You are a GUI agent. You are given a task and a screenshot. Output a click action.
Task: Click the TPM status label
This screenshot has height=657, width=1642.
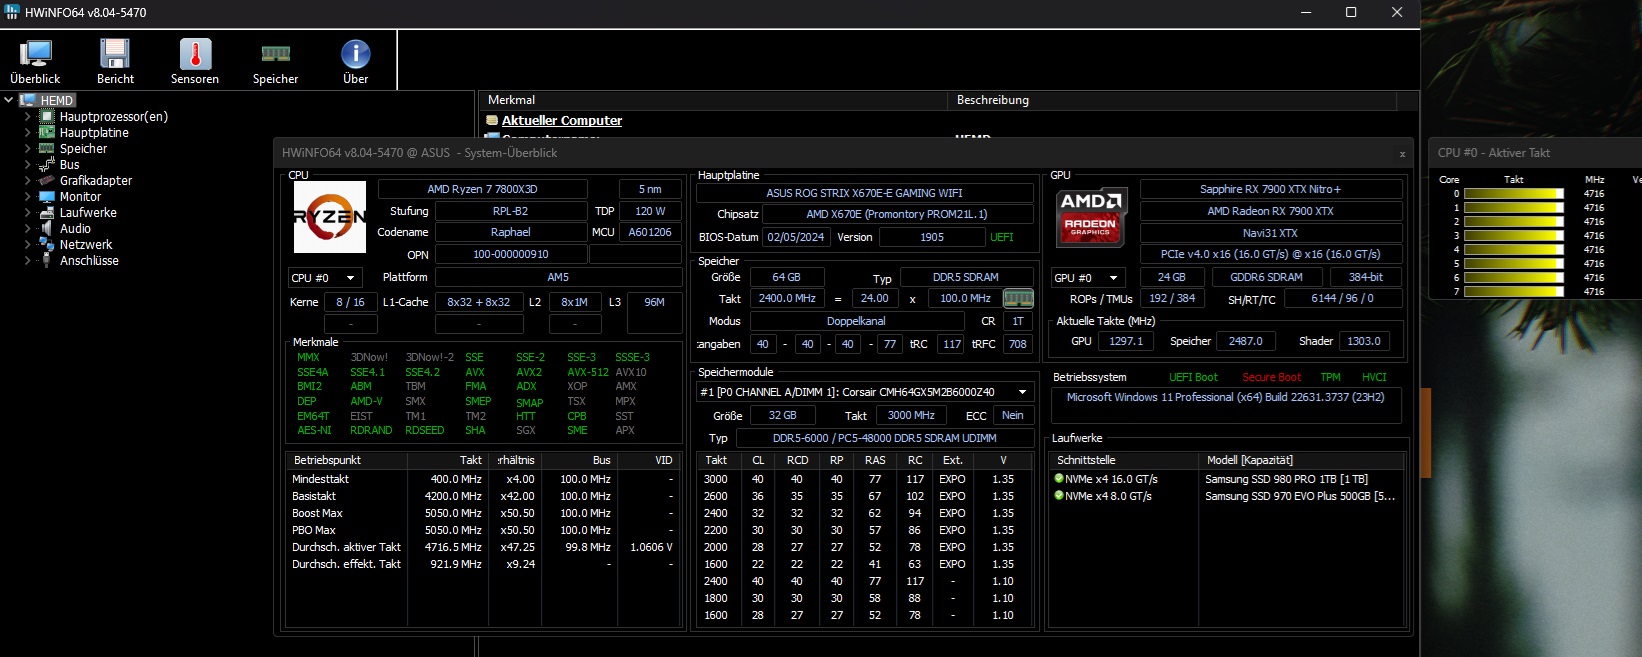1330,378
